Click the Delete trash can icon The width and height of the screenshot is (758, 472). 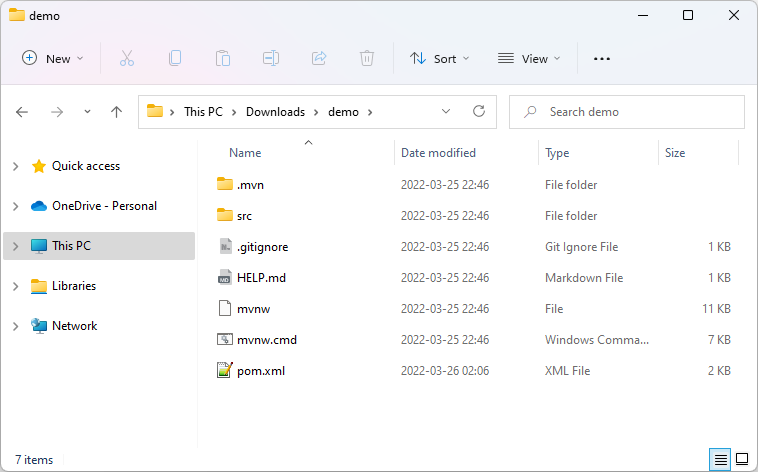[x=367, y=59]
